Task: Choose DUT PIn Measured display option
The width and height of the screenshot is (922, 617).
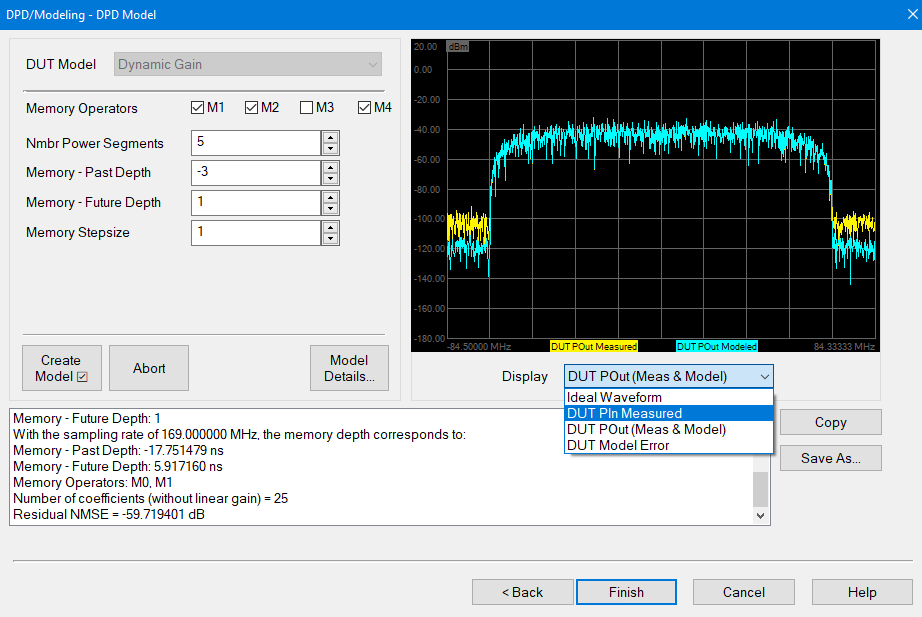Action: tap(624, 413)
